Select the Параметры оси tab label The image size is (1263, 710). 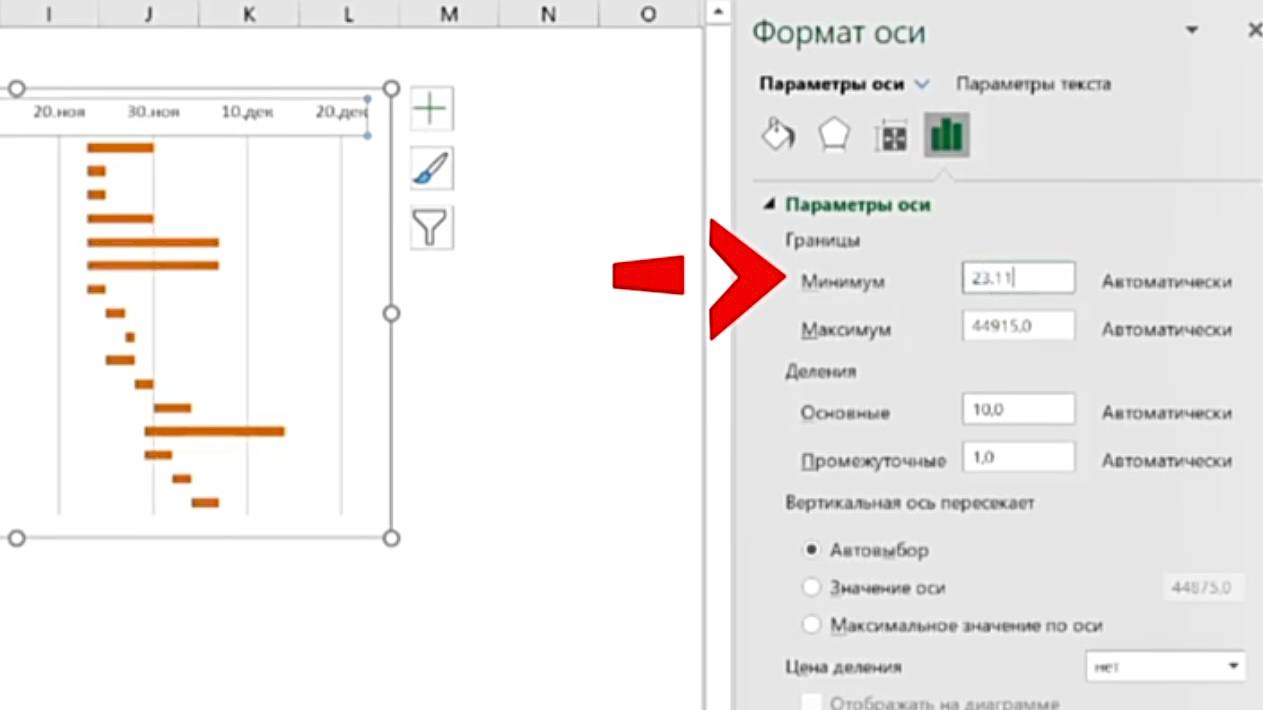tap(832, 84)
